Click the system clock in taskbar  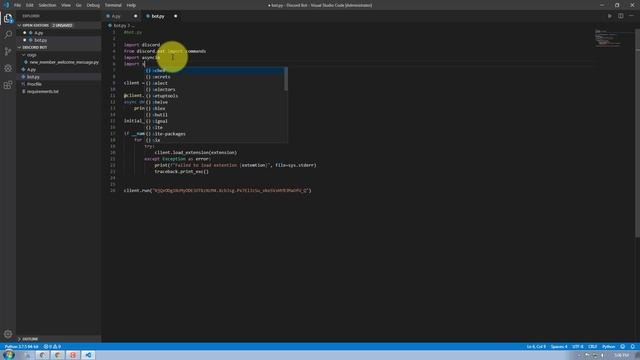click(621, 355)
